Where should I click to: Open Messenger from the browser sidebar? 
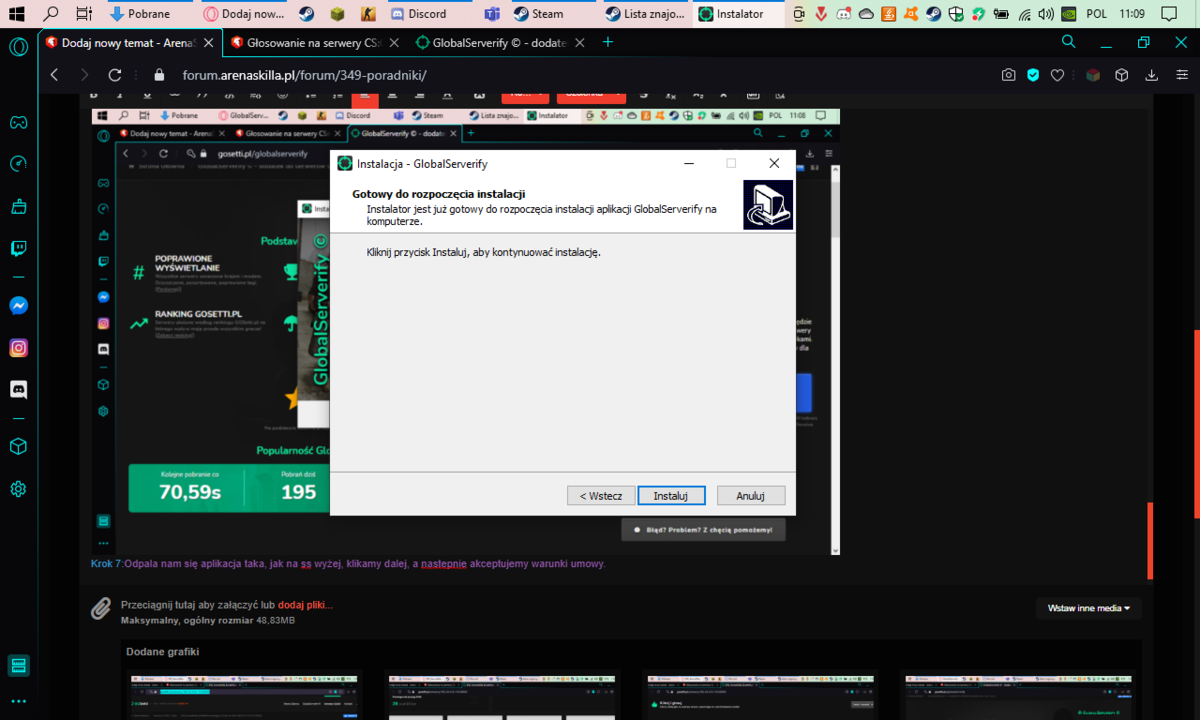coord(18,306)
